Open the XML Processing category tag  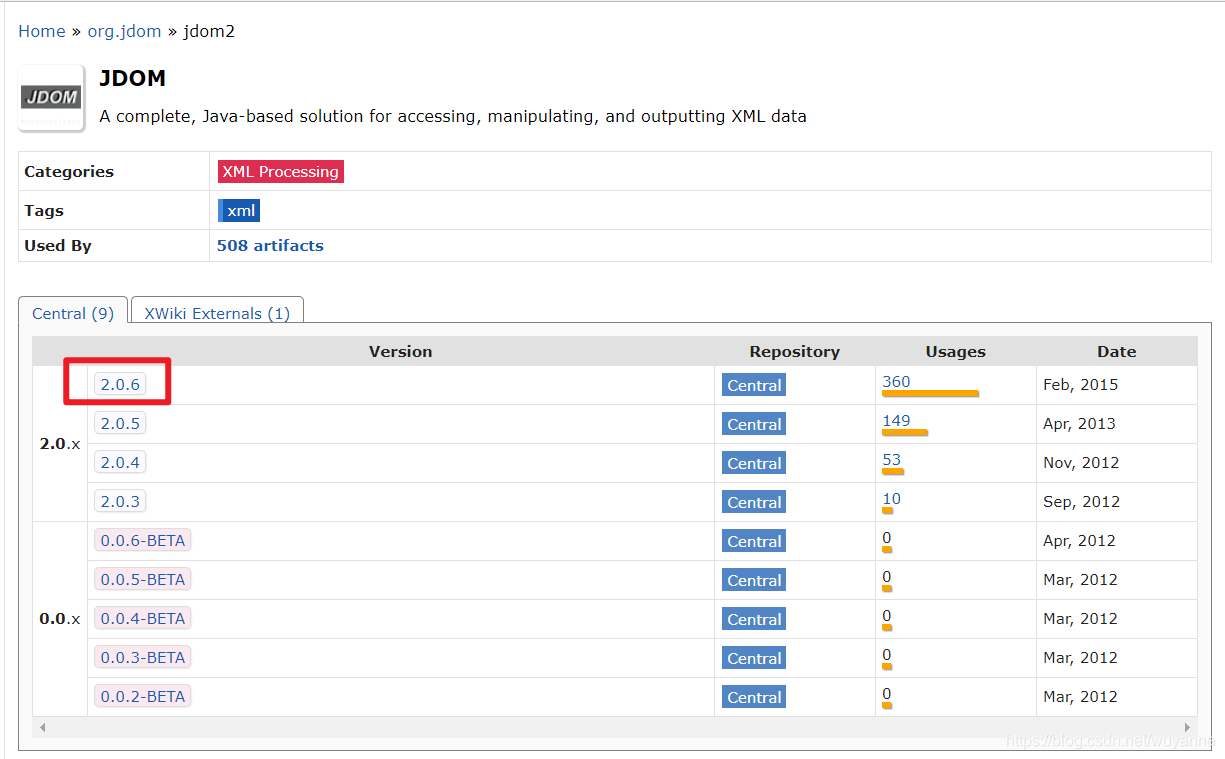[281, 172]
